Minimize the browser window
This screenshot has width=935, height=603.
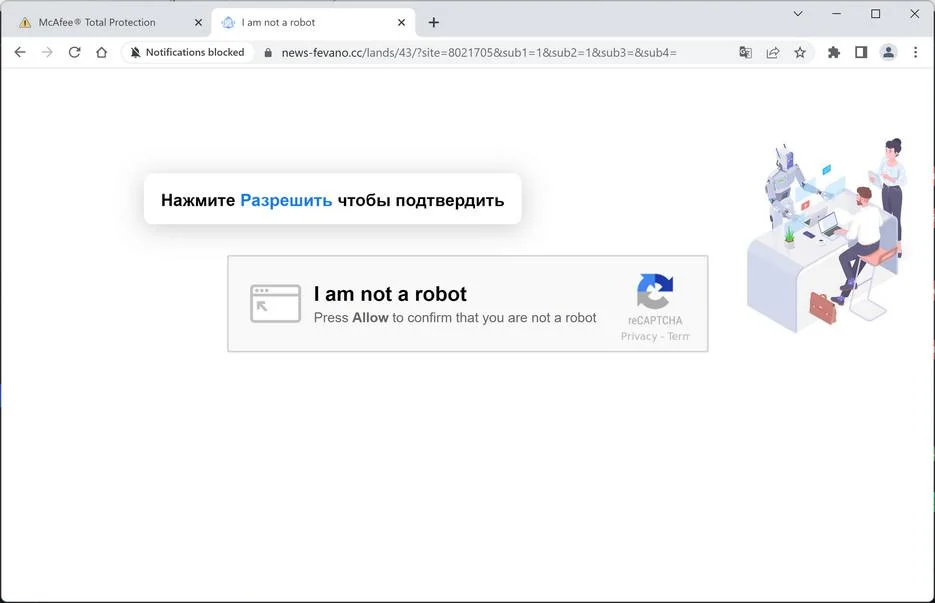[837, 13]
